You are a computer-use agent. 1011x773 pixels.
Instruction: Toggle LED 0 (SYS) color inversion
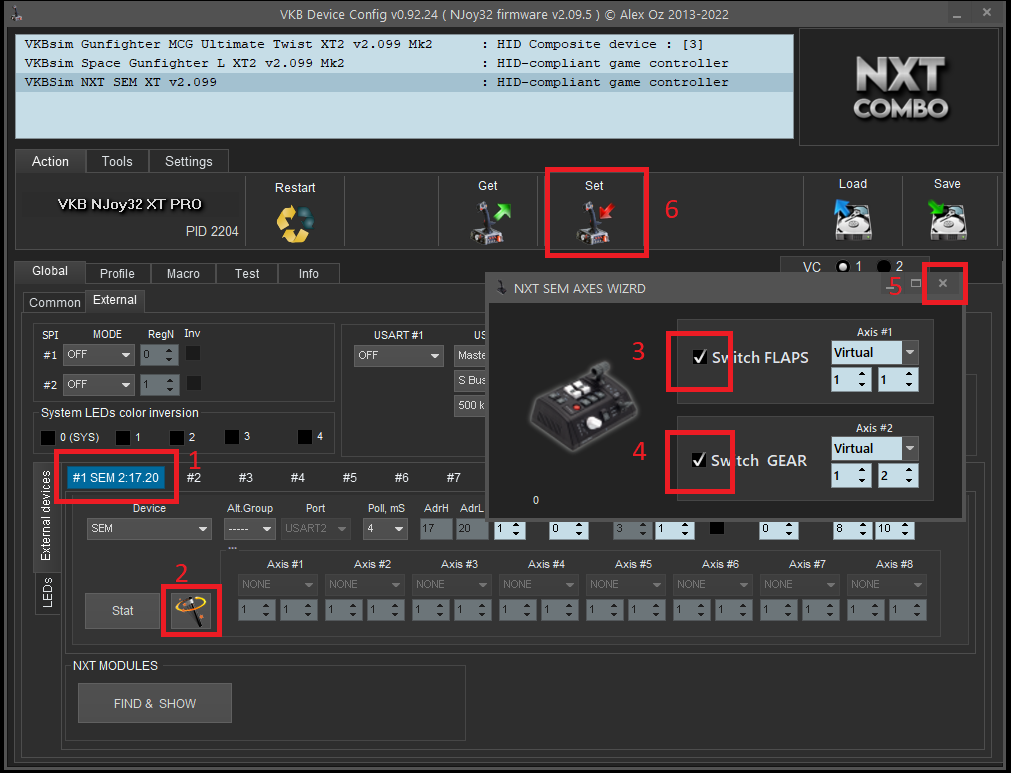(x=48, y=438)
